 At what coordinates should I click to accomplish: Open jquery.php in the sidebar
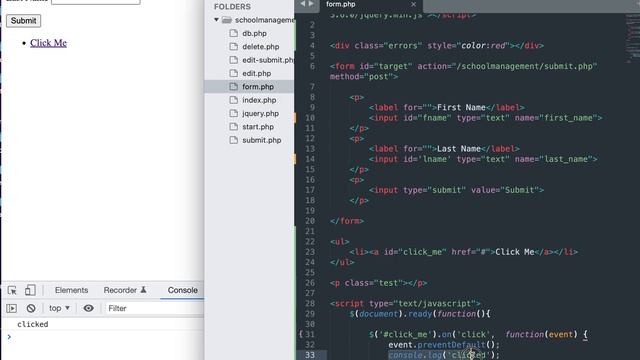tap(260, 113)
